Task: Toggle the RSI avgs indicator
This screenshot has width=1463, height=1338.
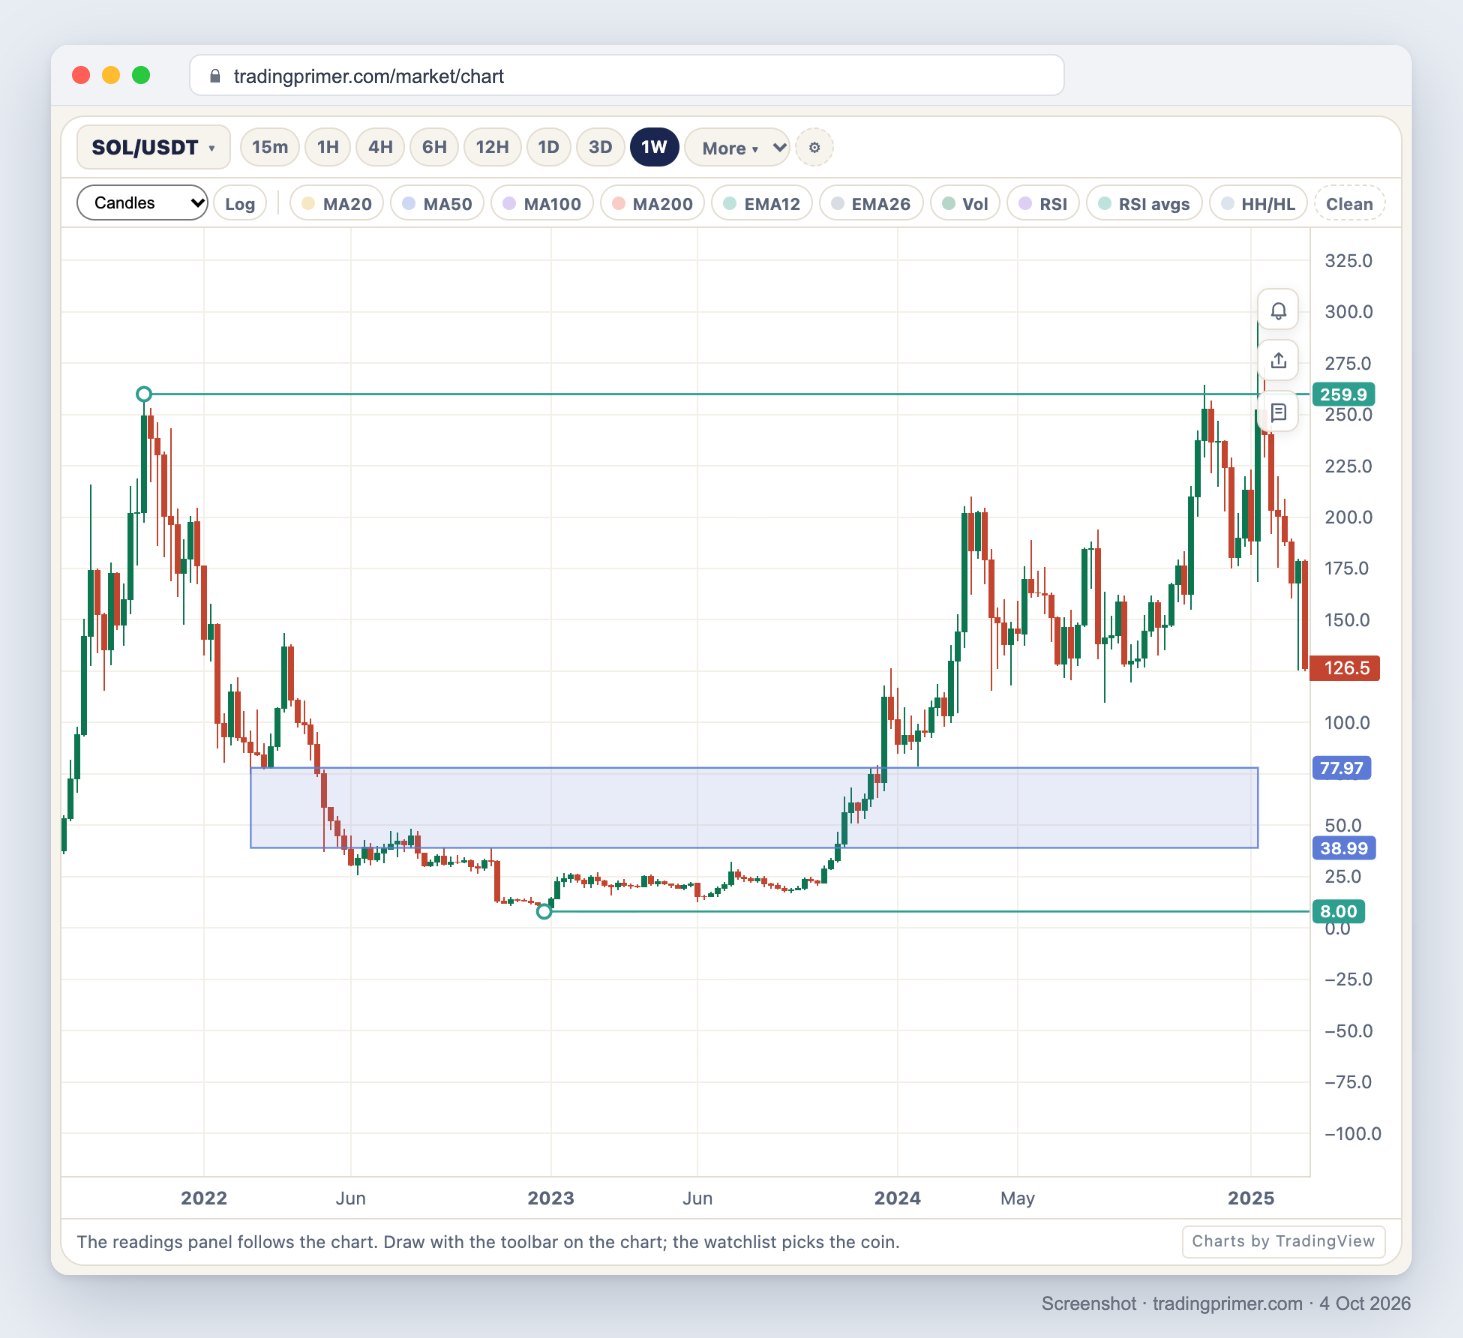Action: coord(1144,204)
